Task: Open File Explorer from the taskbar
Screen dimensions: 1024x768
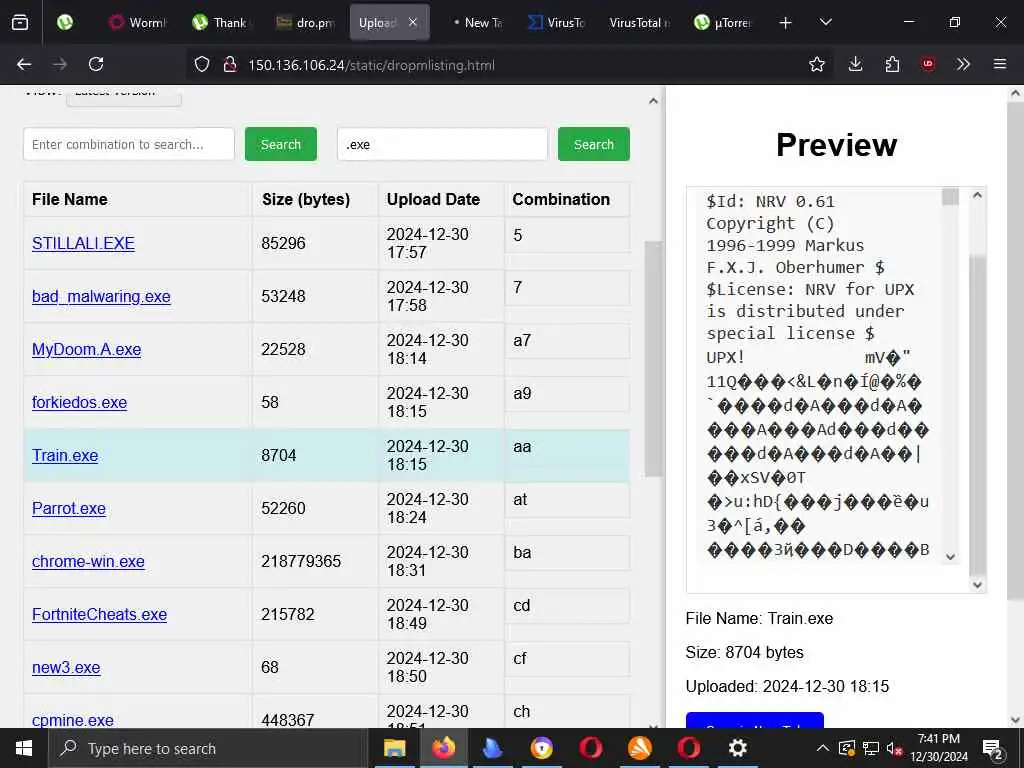Action: (394, 748)
